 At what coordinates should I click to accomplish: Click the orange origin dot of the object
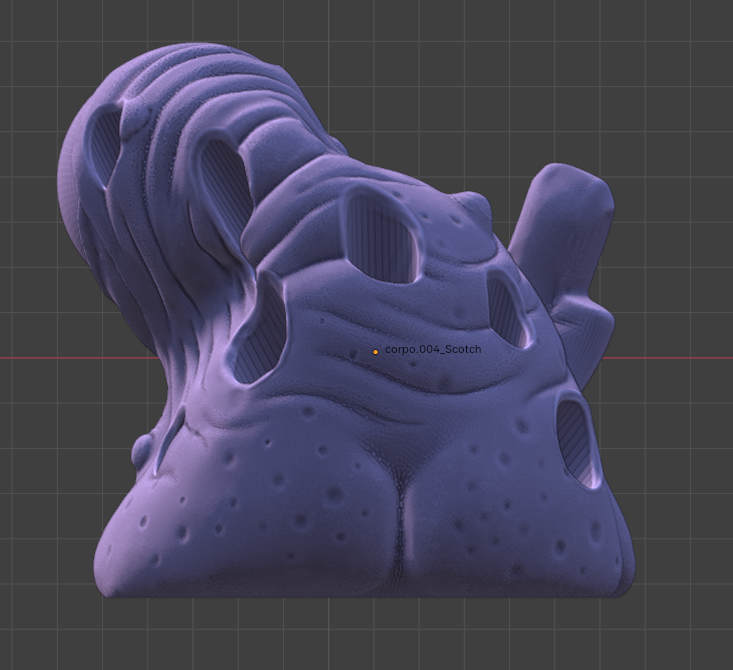coord(375,351)
